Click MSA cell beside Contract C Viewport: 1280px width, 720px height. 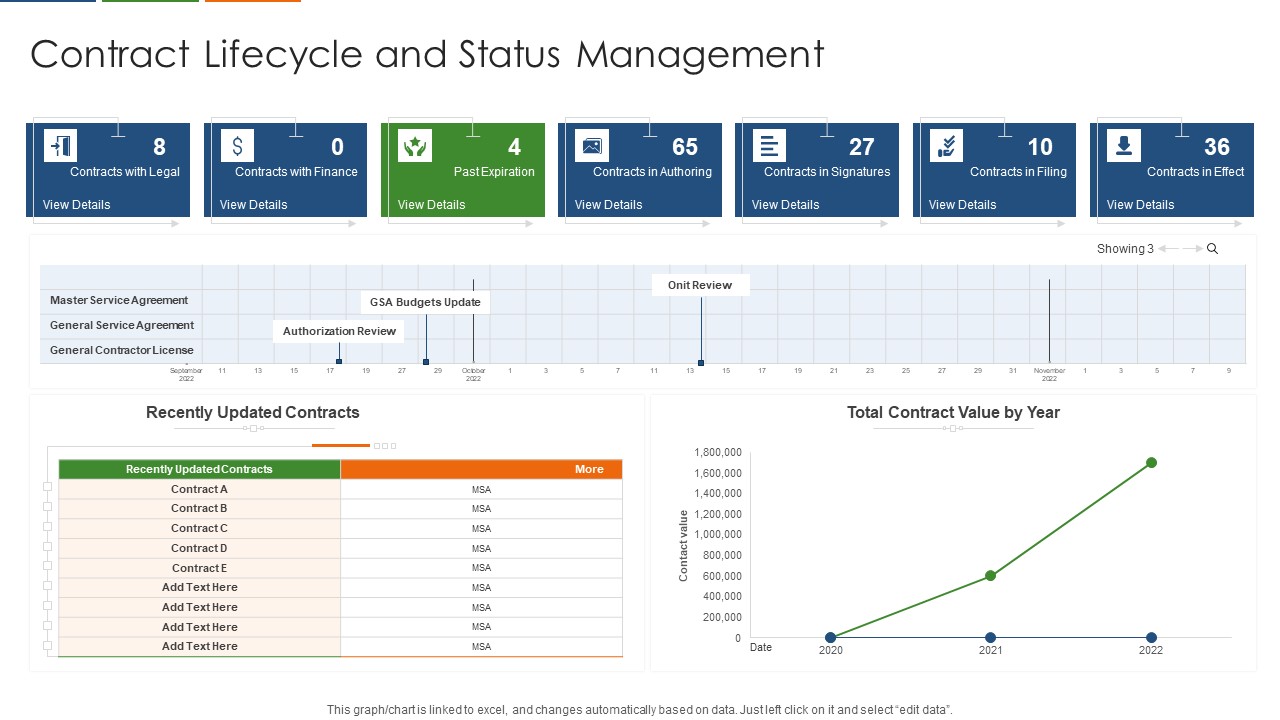click(x=482, y=528)
